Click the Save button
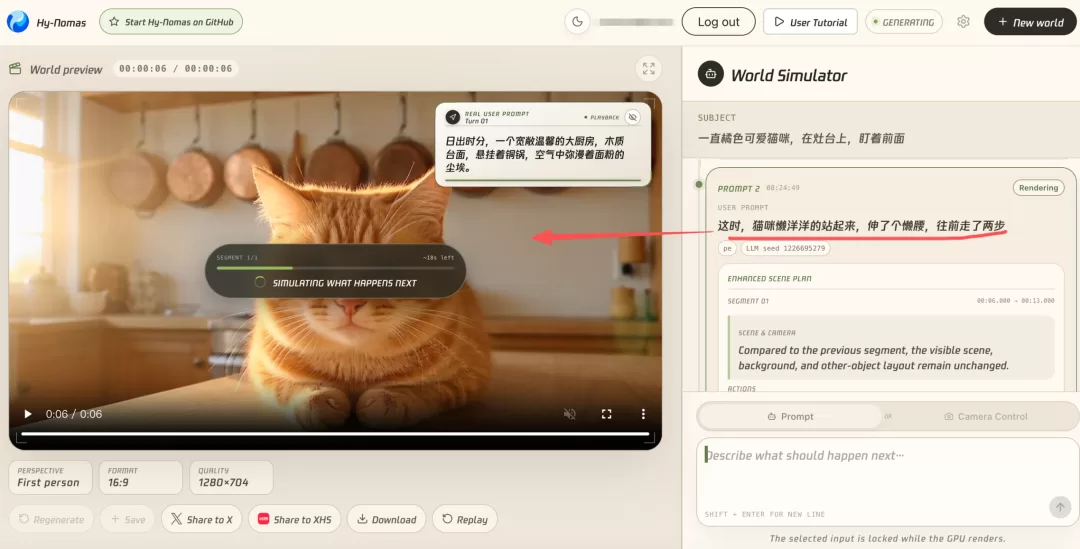The width and height of the screenshot is (1080, 549). click(x=127, y=519)
